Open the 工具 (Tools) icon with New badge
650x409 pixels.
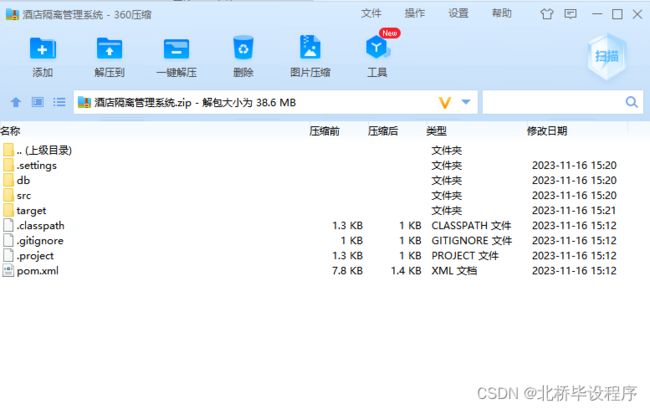coord(377,47)
